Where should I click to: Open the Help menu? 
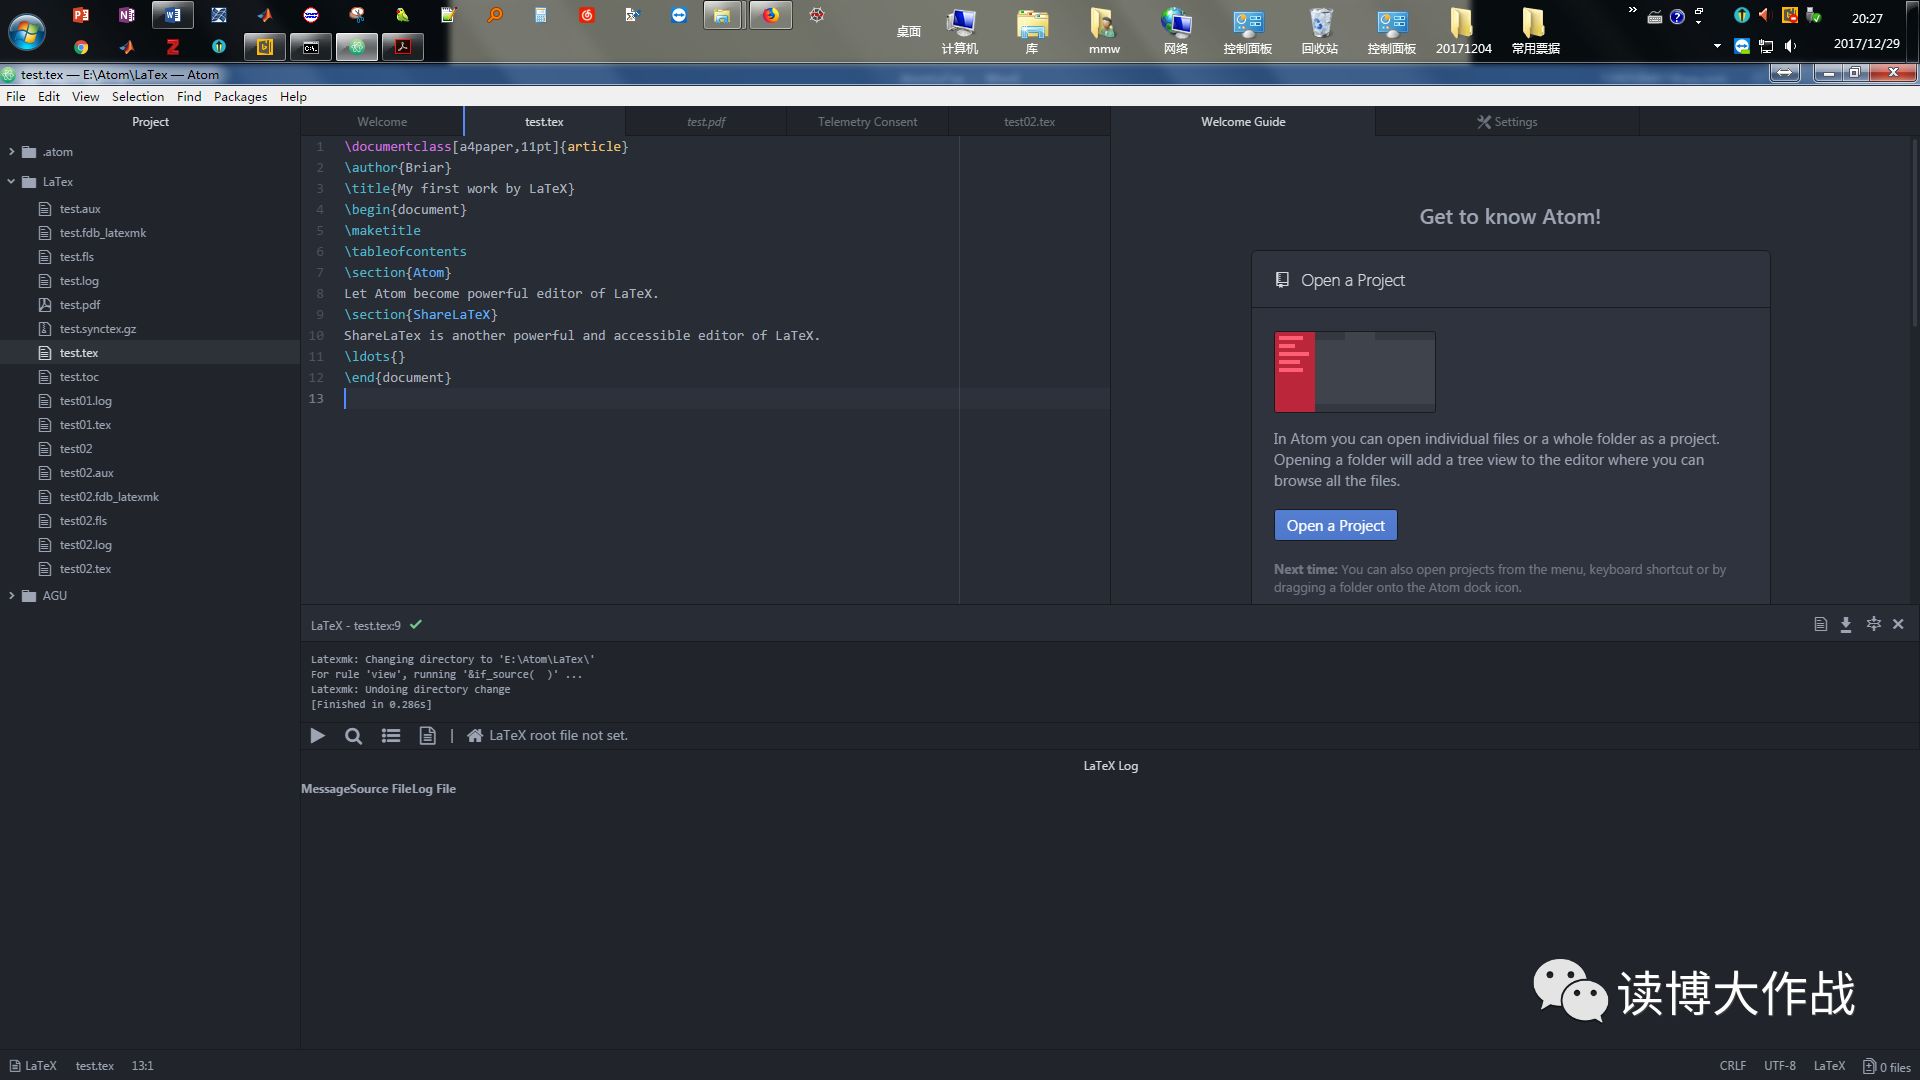[293, 97]
